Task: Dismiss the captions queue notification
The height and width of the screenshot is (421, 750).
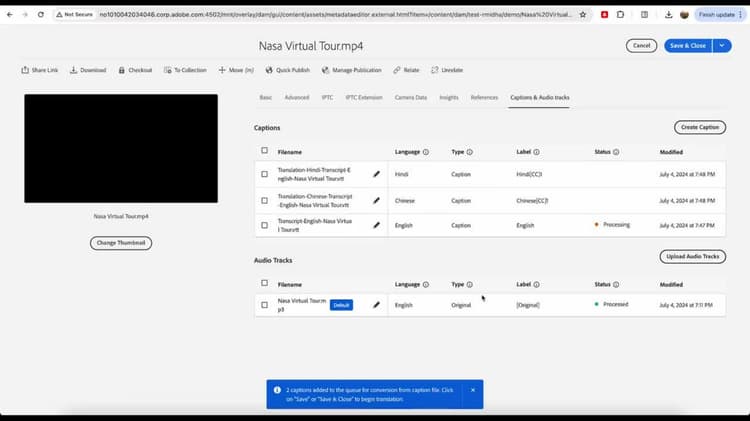Action: (x=473, y=390)
